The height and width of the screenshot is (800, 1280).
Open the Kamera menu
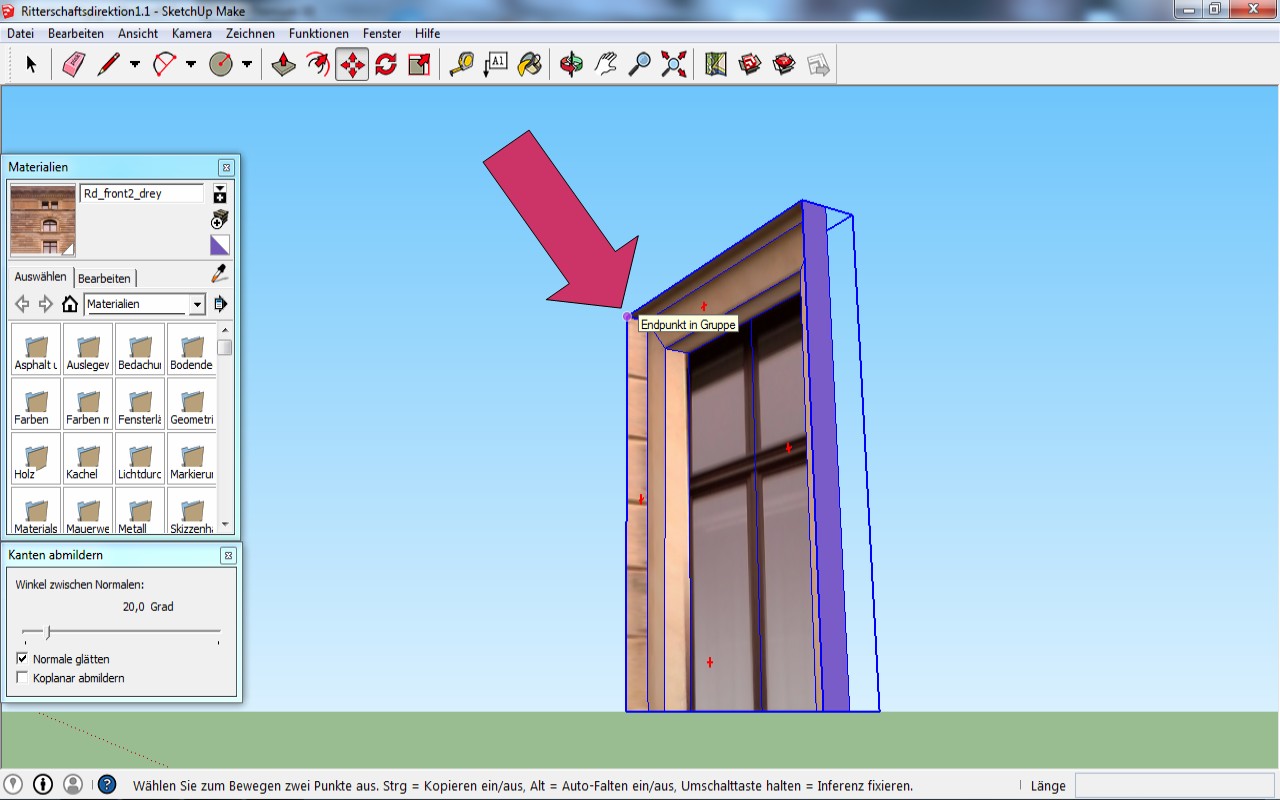191,33
